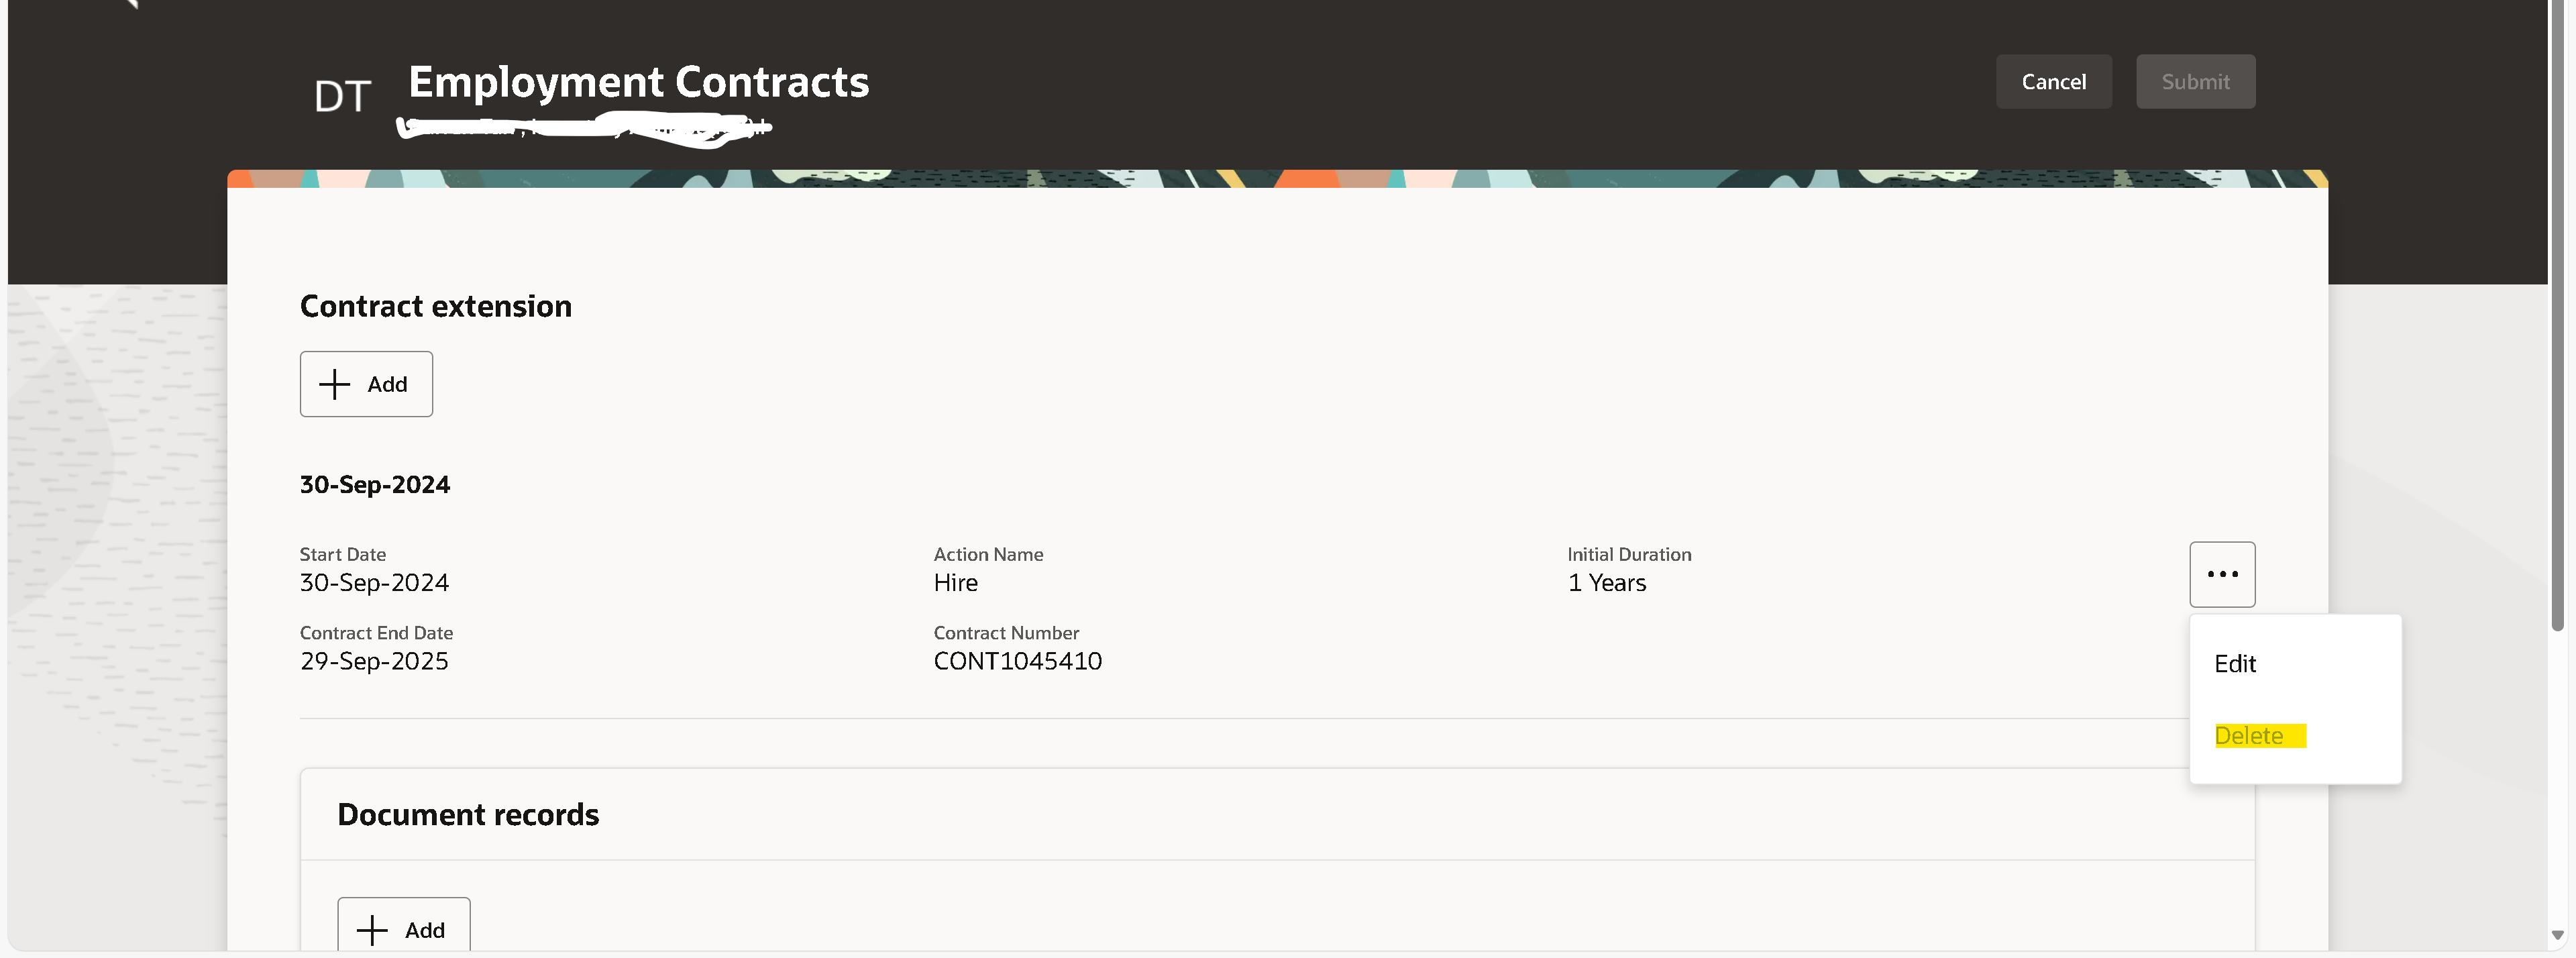Viewport: 2576px width, 958px height.
Task: Click the Action Name value Hire
Action: click(955, 582)
